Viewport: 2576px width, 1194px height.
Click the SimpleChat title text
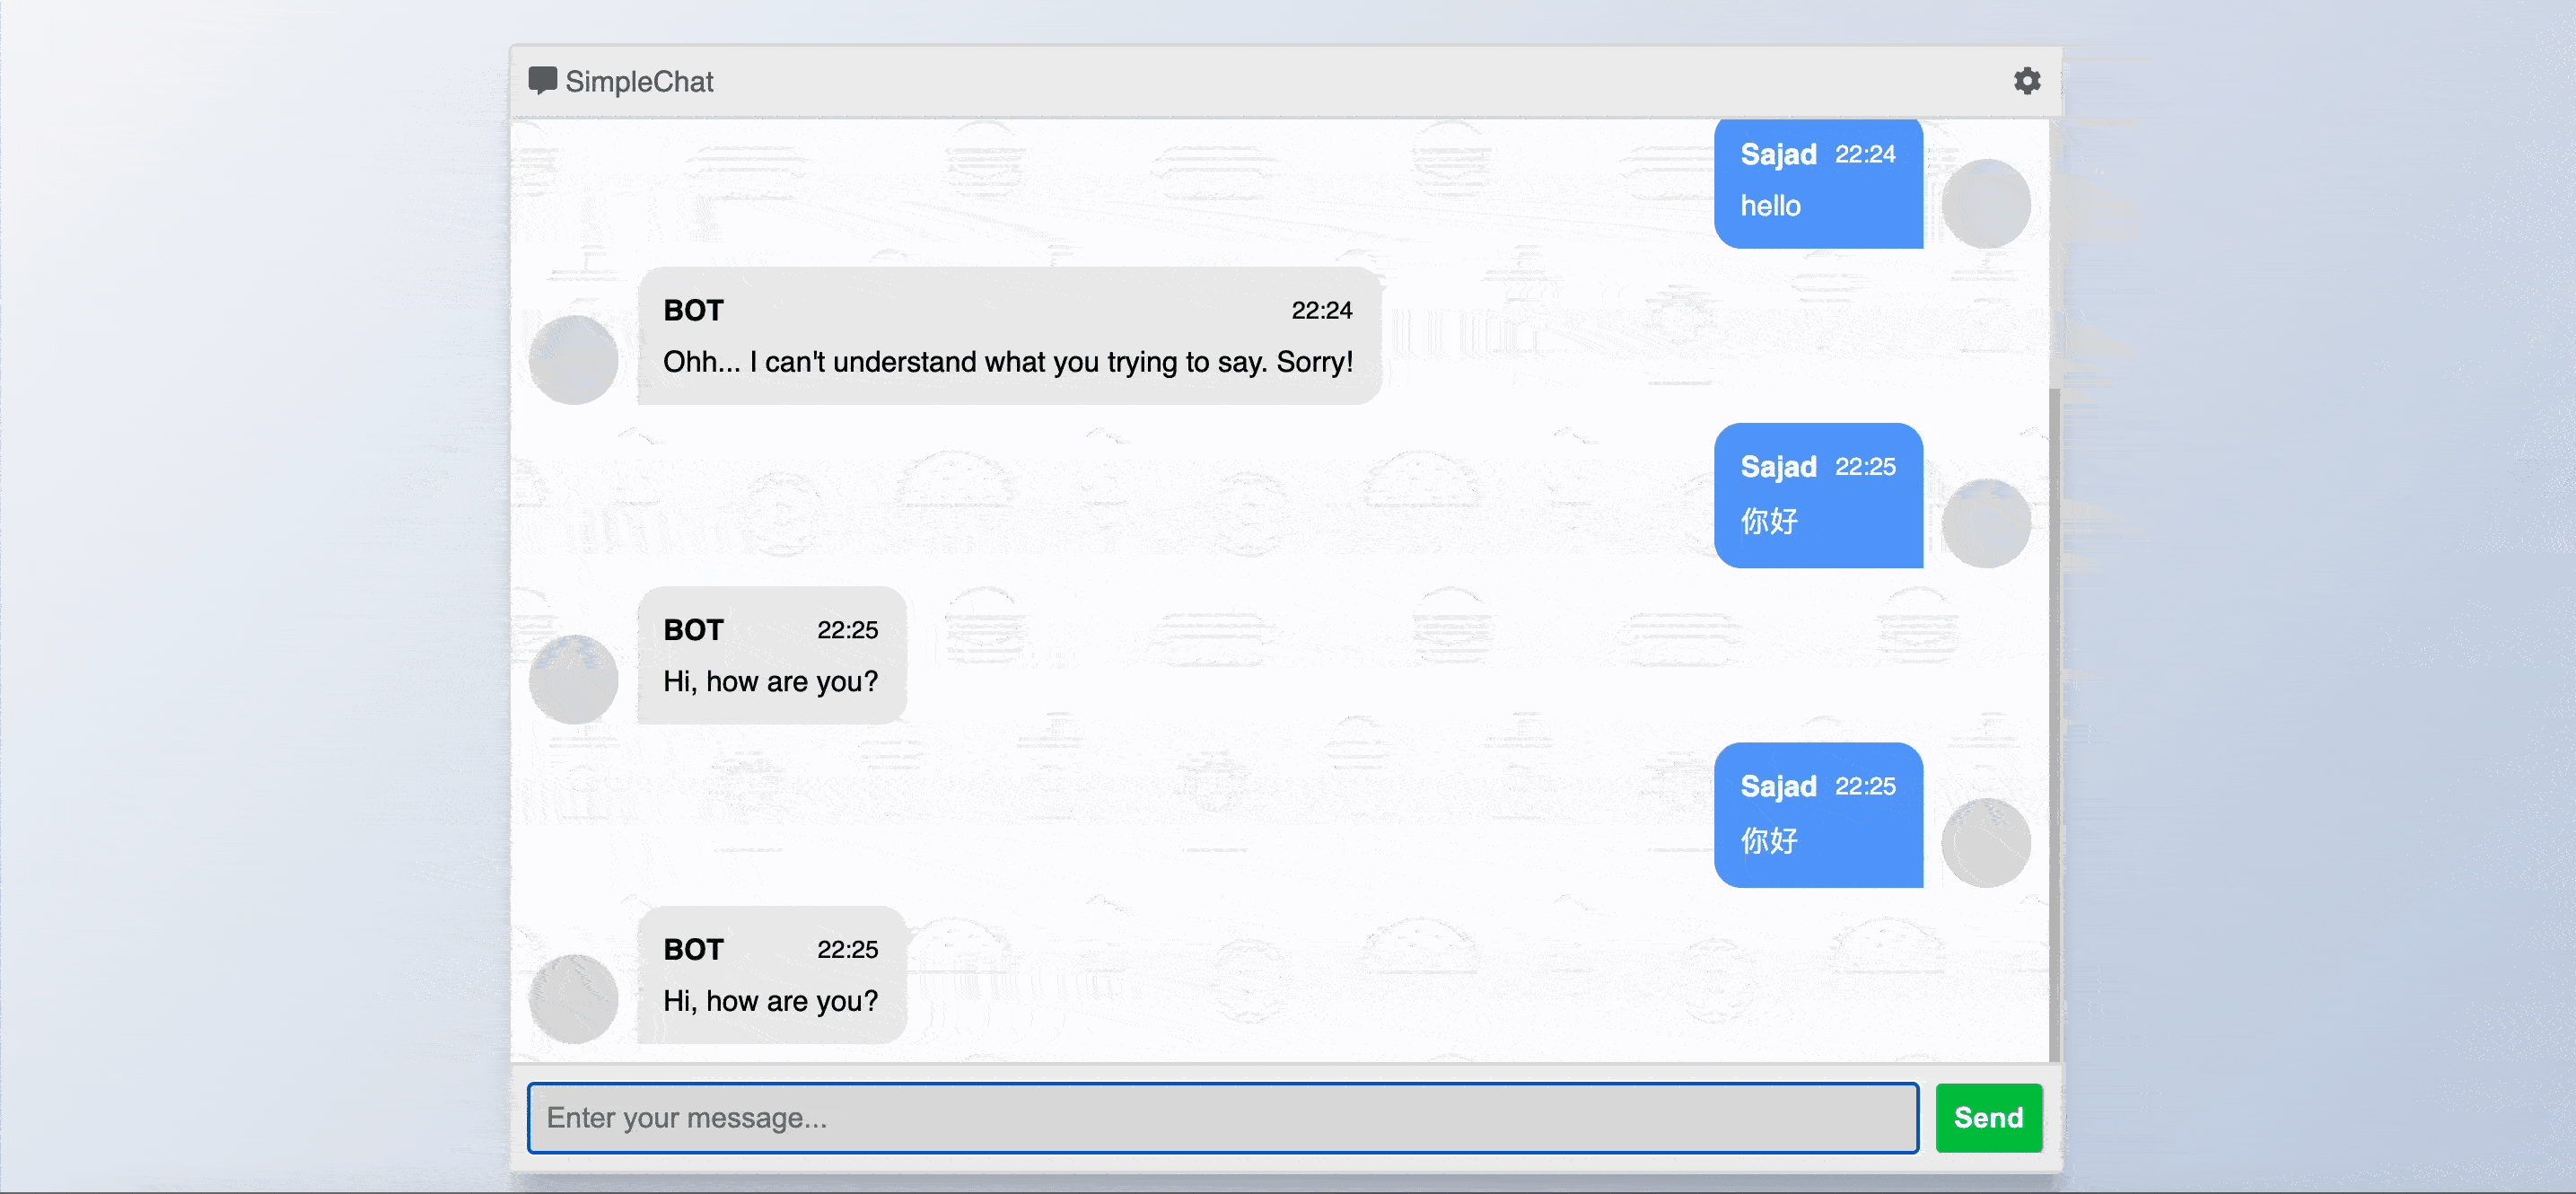pyautogui.click(x=639, y=82)
